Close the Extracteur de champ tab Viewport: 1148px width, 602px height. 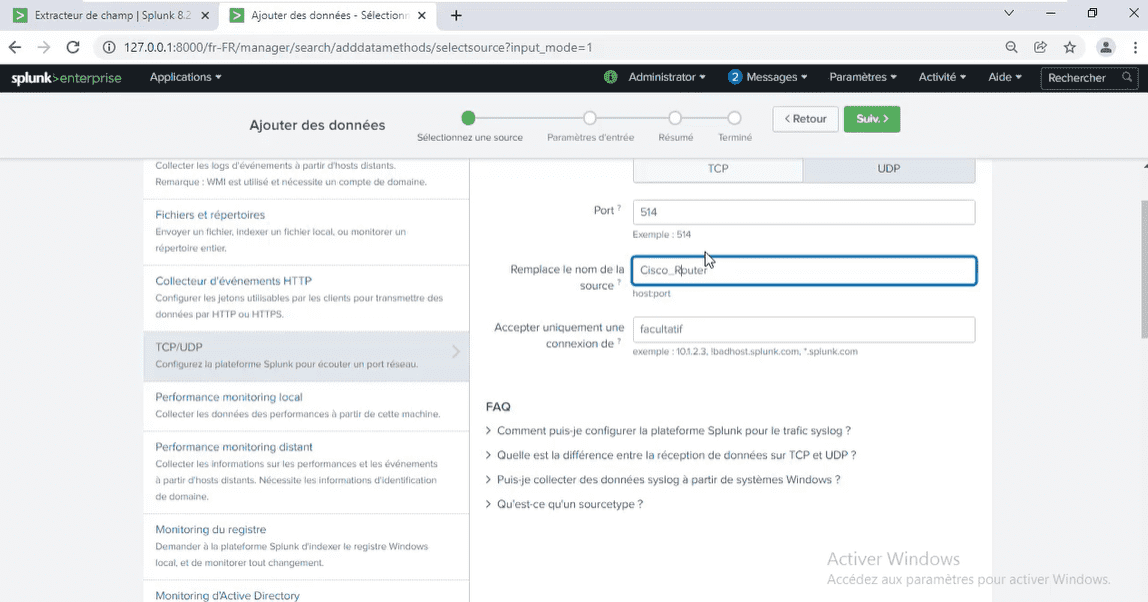205,15
